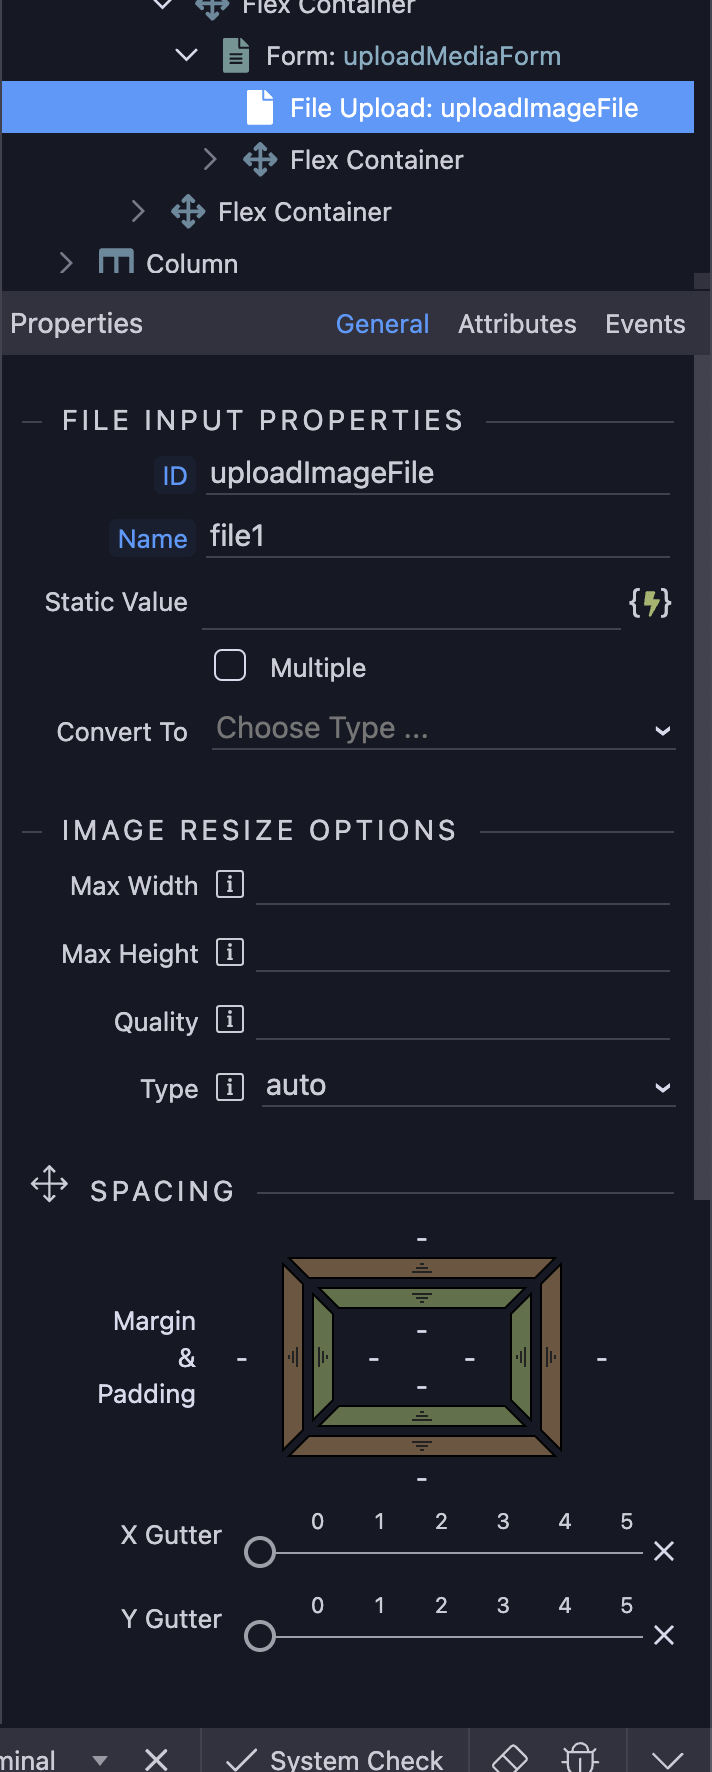Click the bug debug icon in status bar
Image resolution: width=712 pixels, height=1772 pixels.
pyautogui.click(x=580, y=1758)
